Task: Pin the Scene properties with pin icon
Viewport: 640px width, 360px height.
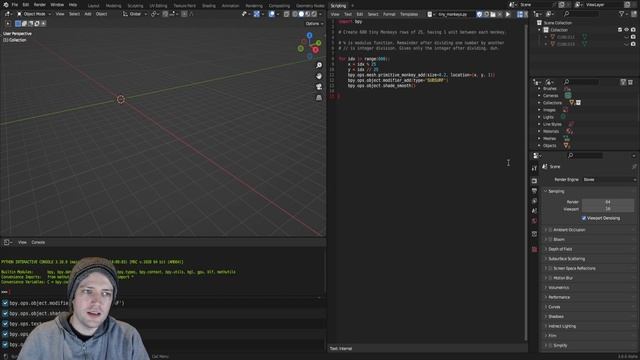Action: (634, 167)
